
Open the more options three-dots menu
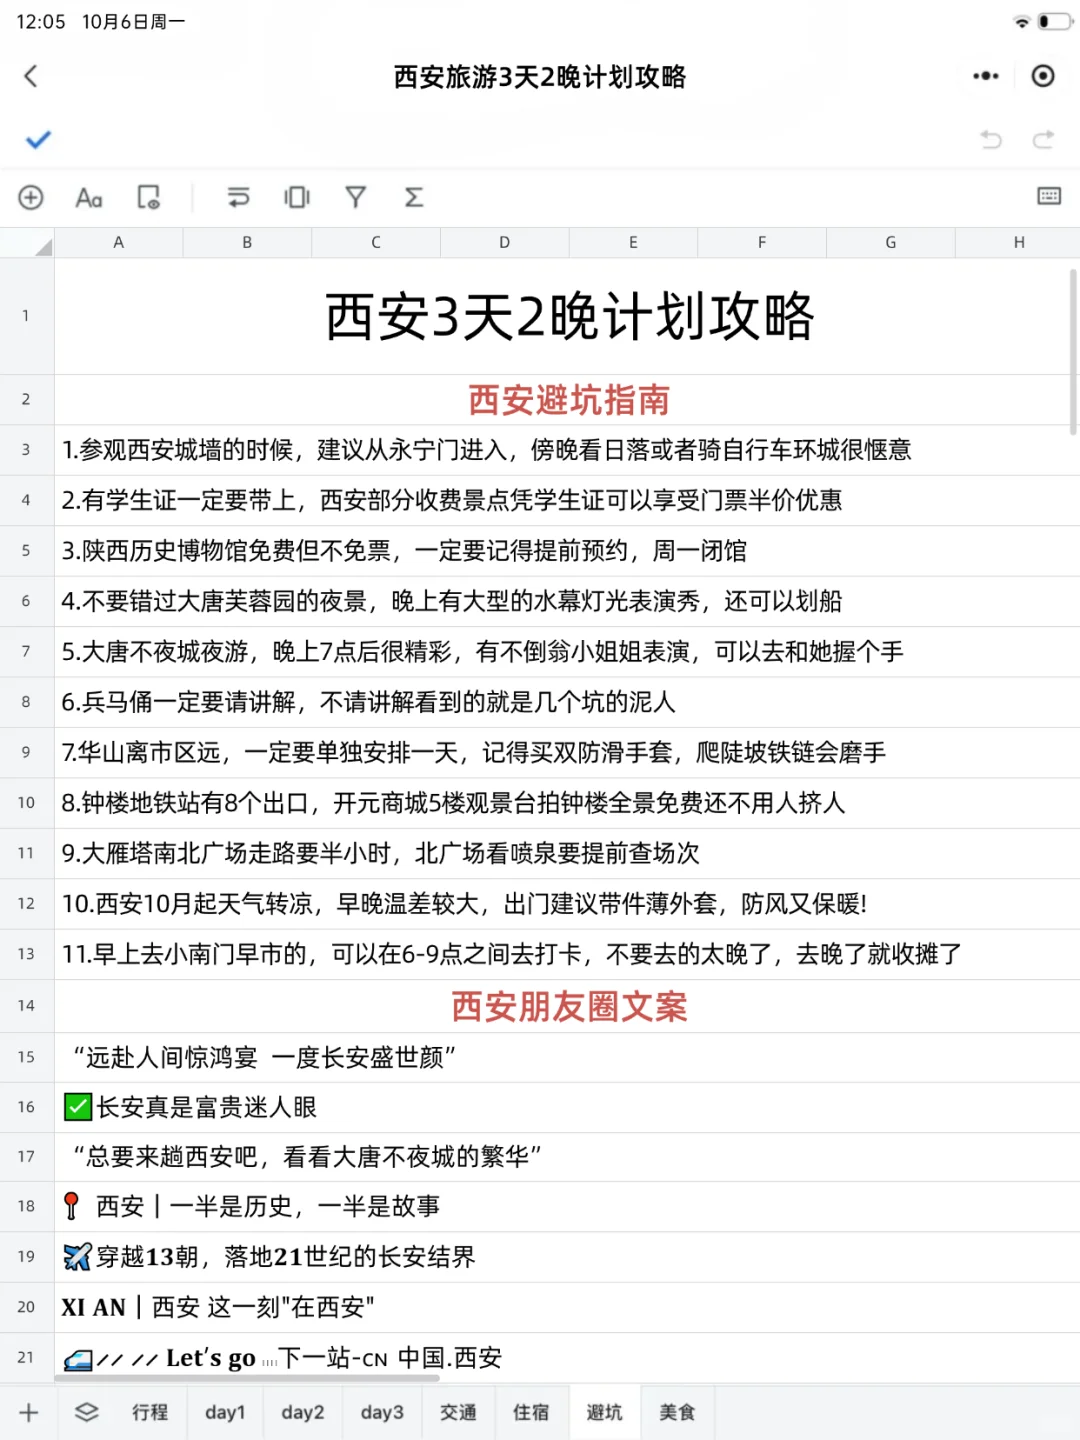(985, 76)
